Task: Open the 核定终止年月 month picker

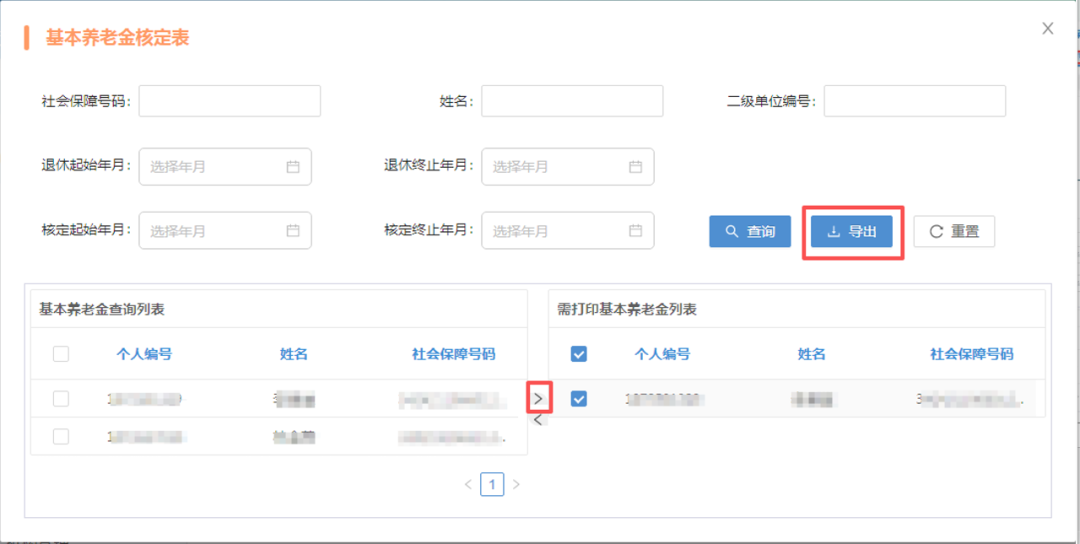Action: [x=568, y=231]
